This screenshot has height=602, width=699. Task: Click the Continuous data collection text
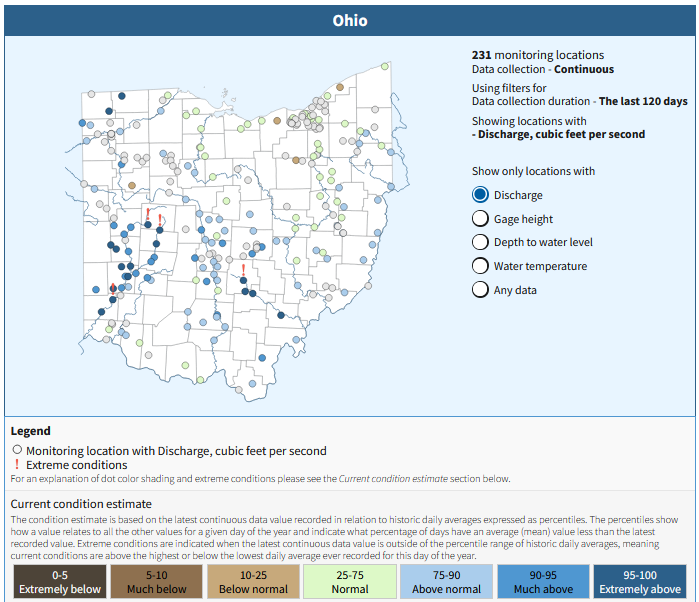click(584, 69)
